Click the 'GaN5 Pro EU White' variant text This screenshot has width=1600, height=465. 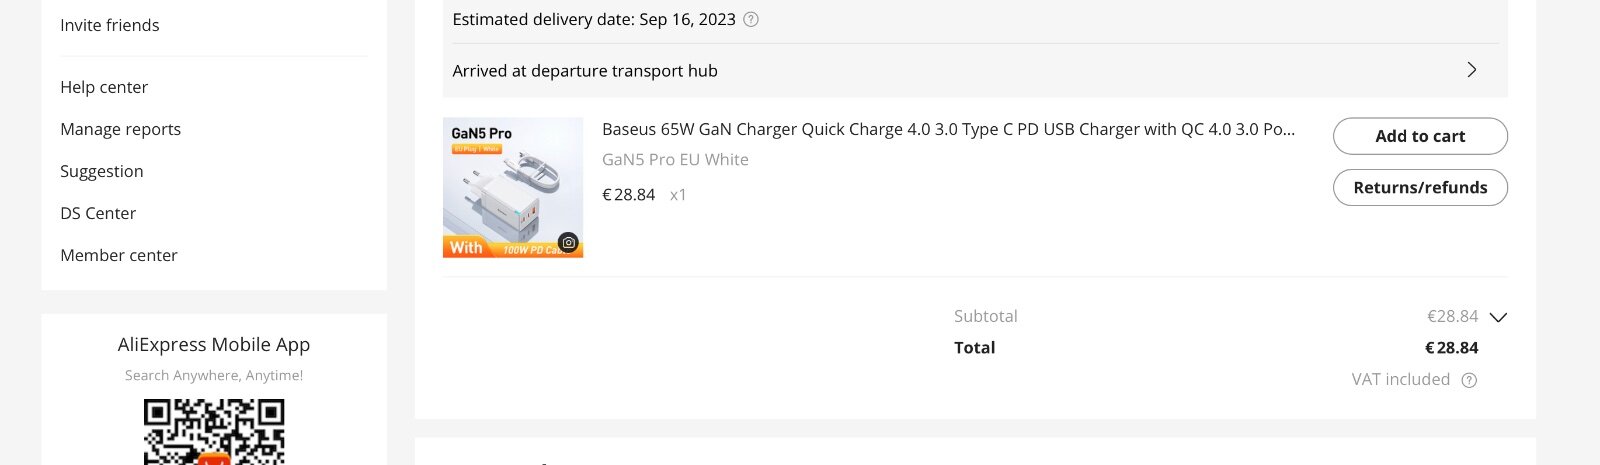coord(675,160)
